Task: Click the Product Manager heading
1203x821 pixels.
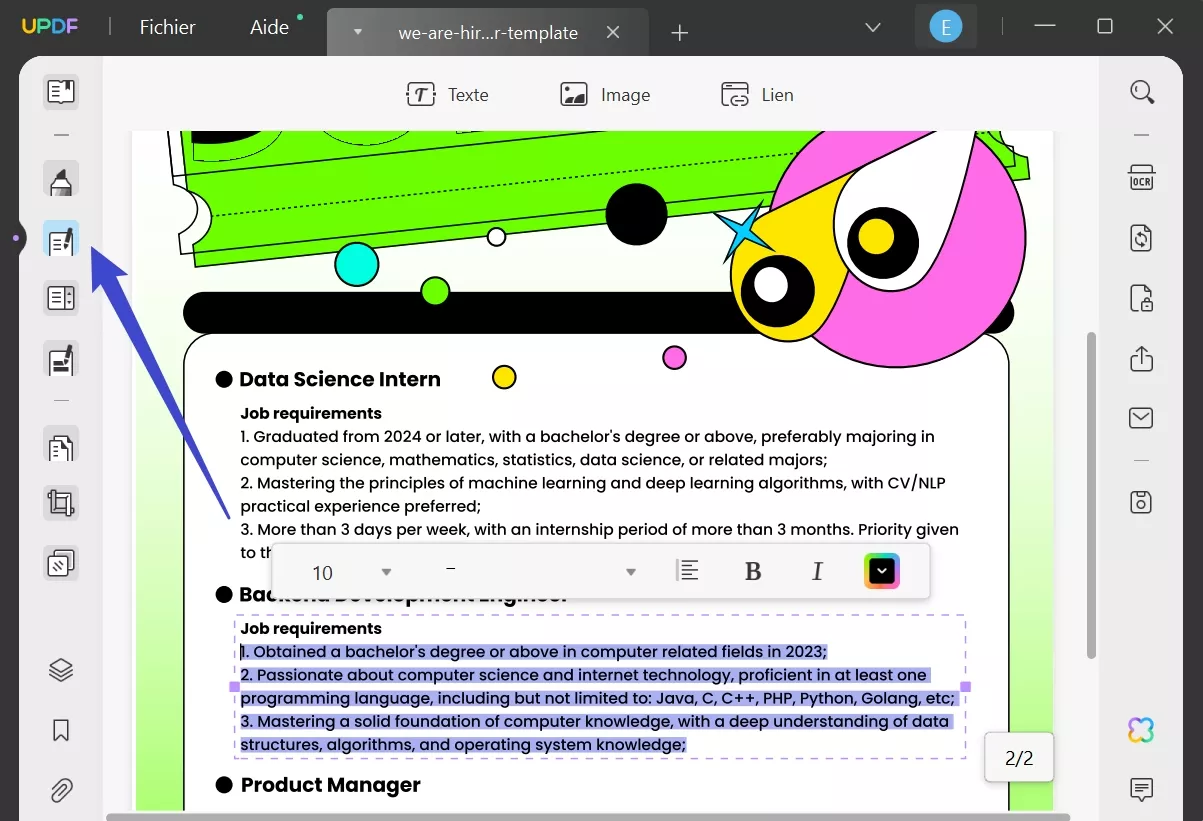Action: 330,785
